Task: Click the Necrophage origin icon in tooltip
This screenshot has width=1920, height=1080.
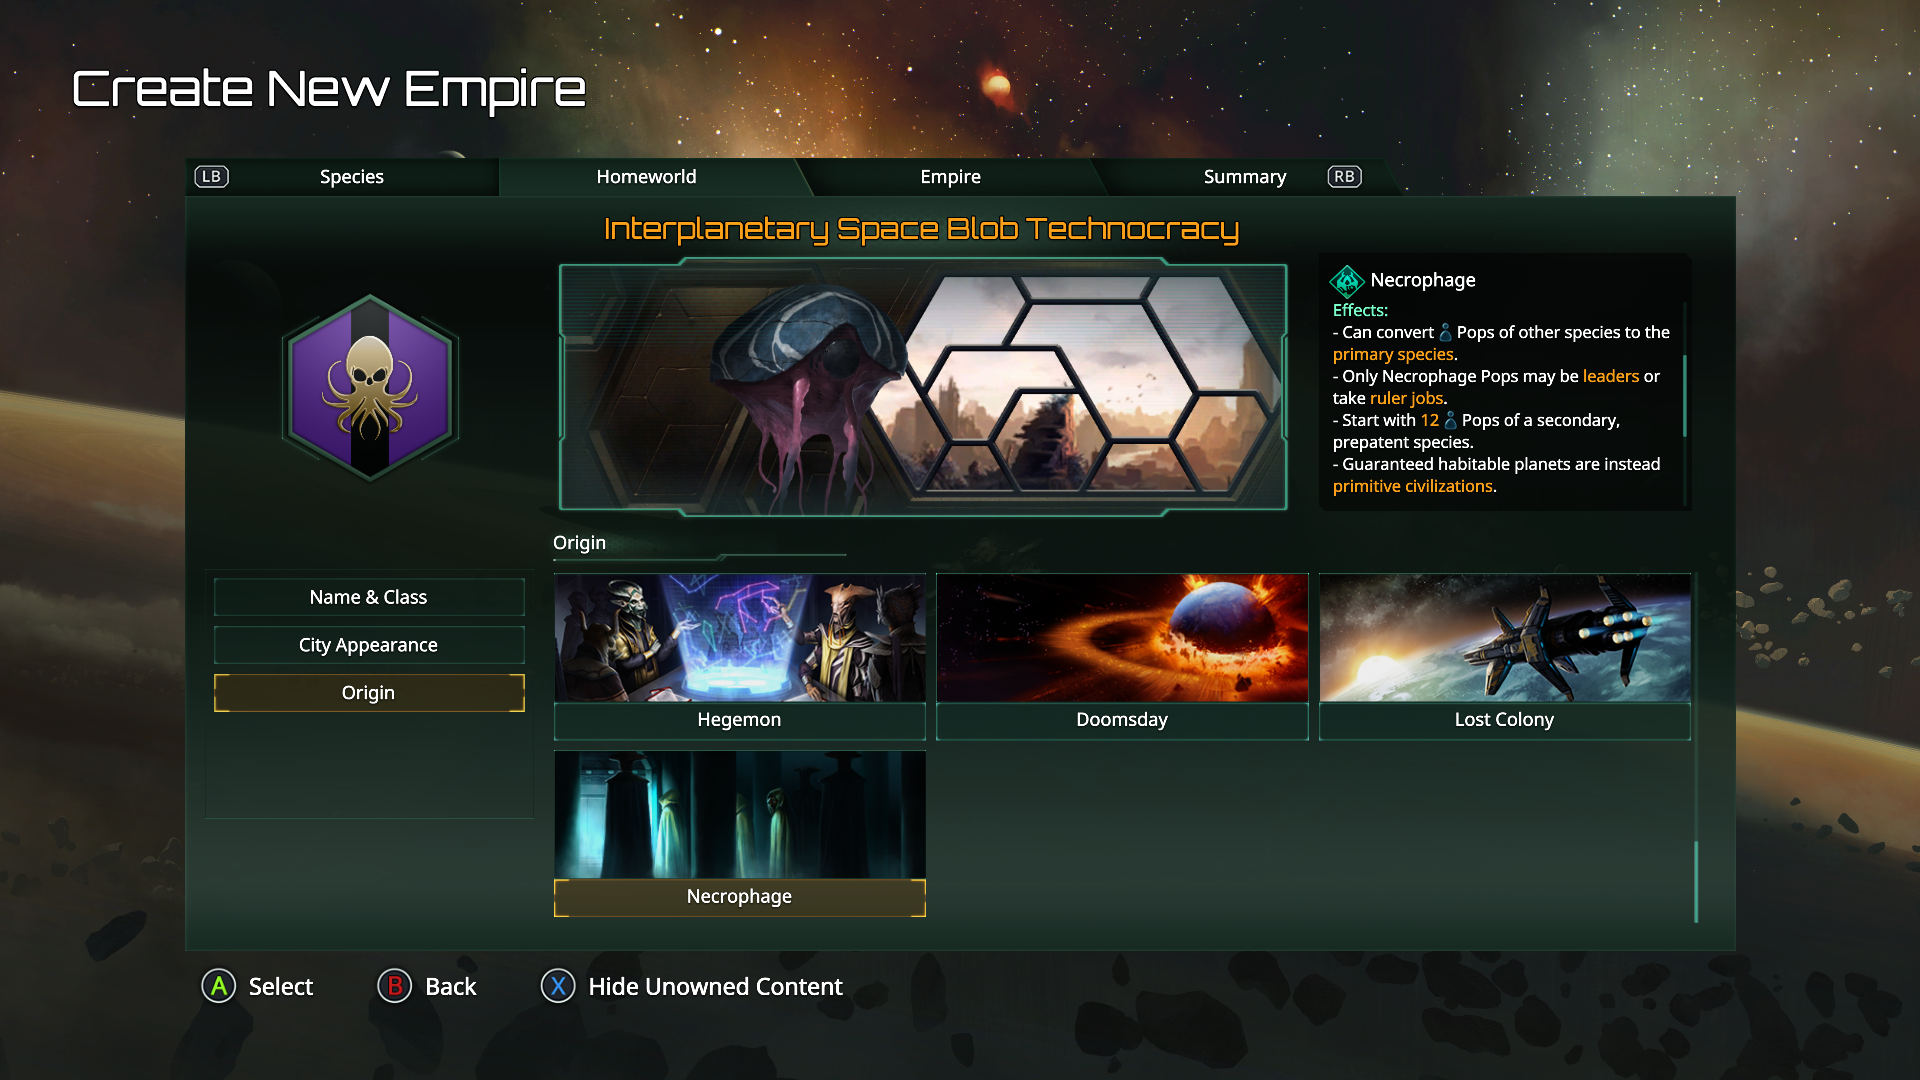Action: [1347, 281]
